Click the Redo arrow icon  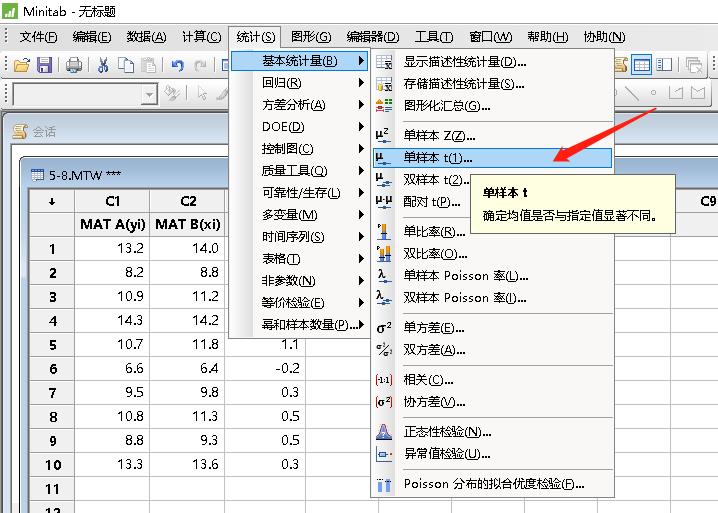200,65
